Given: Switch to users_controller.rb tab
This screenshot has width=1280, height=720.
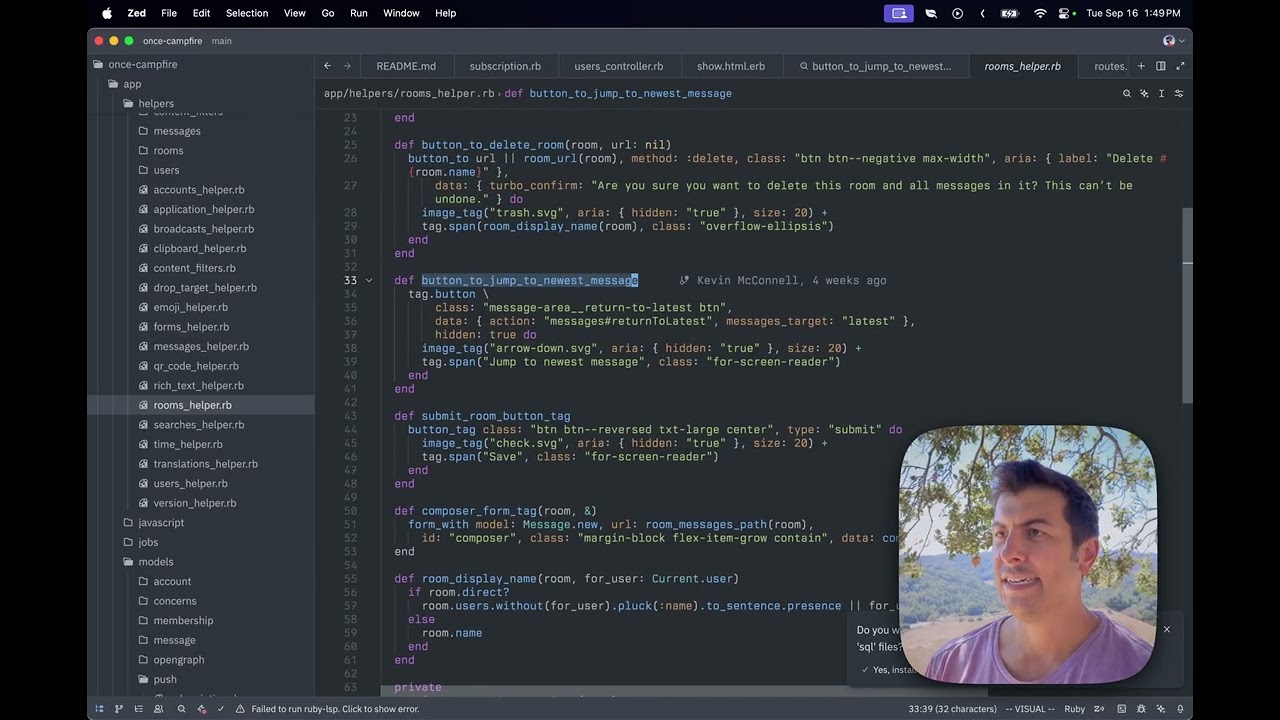Looking at the screenshot, I should point(619,66).
